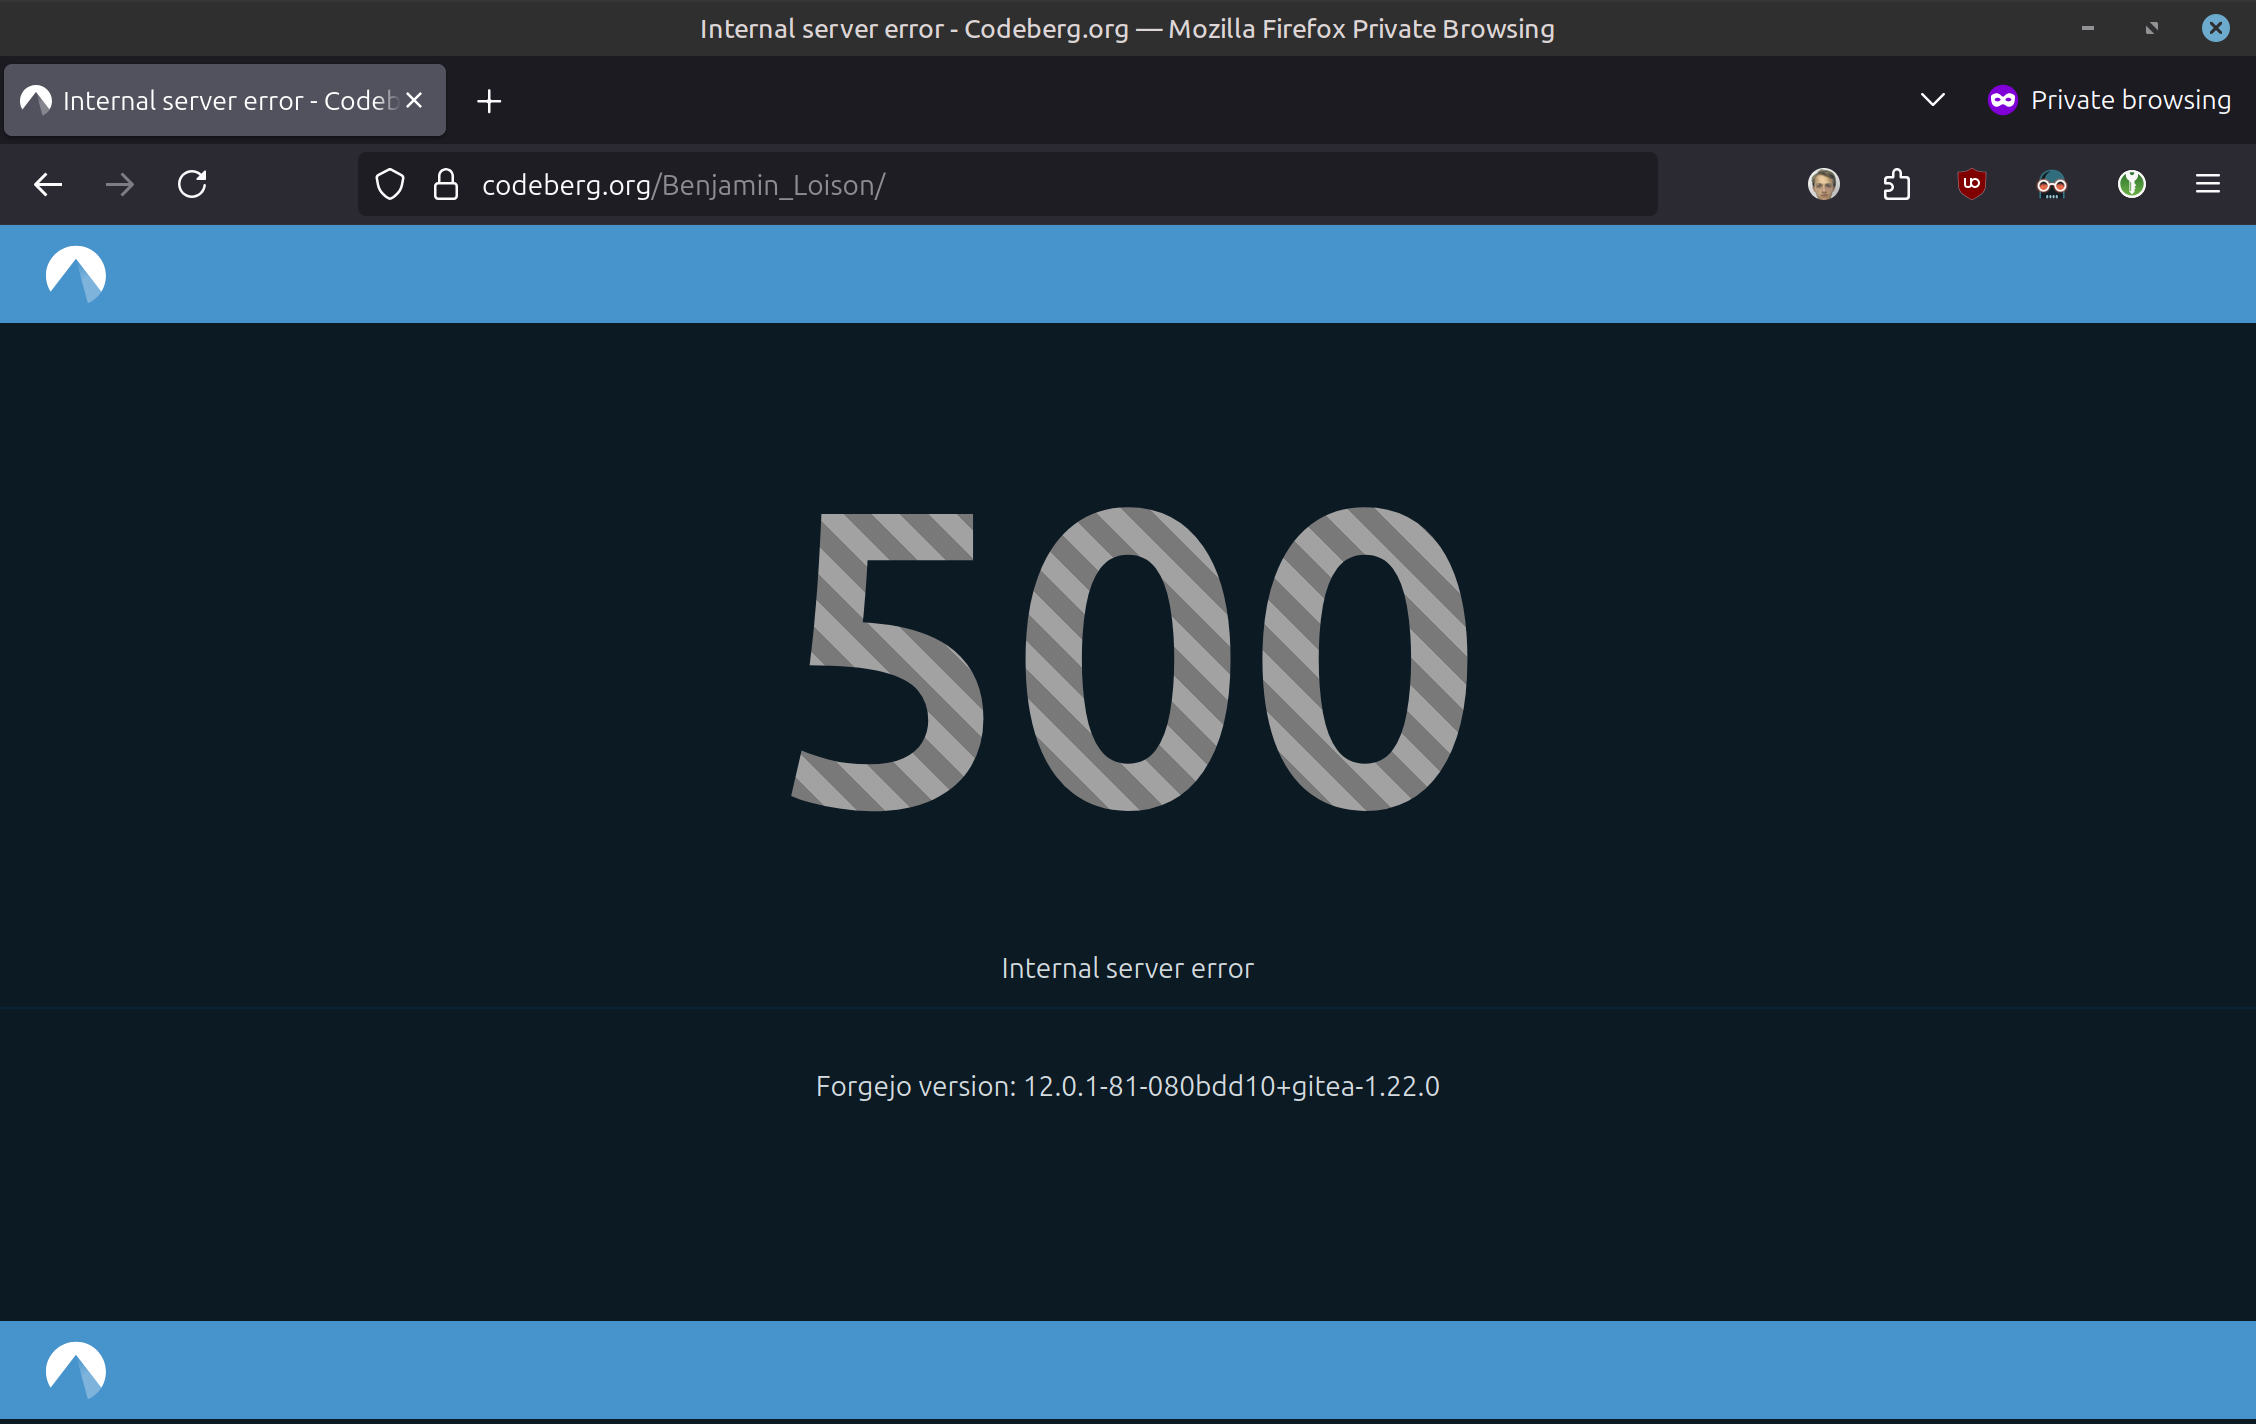
Task: Open Firefox hamburger application menu
Action: pyautogui.click(x=2208, y=184)
